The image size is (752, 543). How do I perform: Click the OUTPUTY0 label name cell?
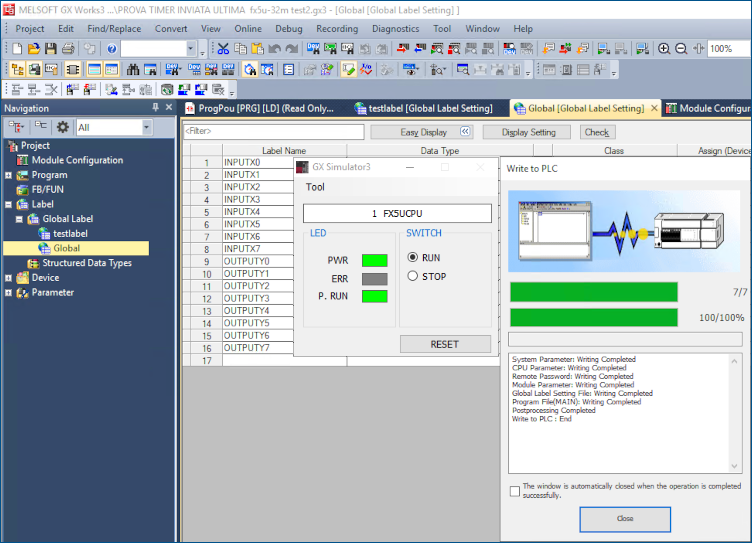coord(258,261)
